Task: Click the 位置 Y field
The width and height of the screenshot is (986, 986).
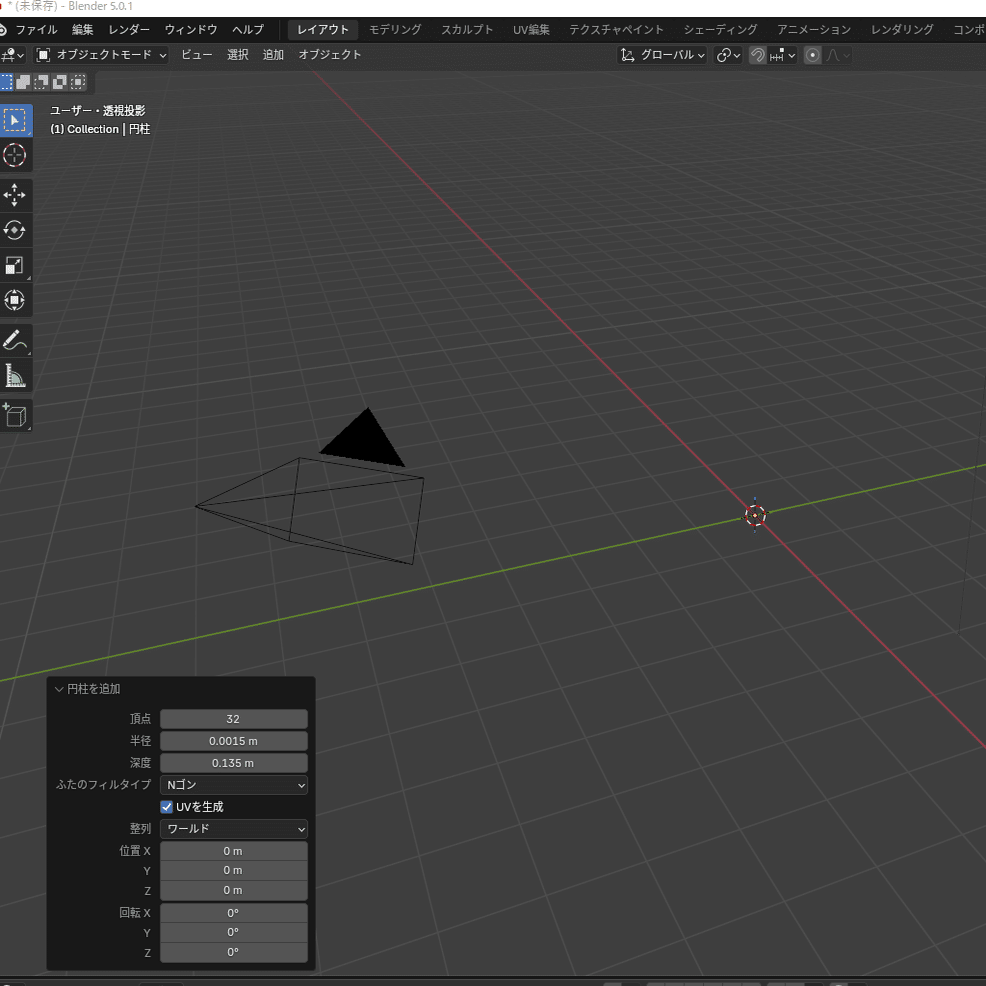Action: coord(234,870)
